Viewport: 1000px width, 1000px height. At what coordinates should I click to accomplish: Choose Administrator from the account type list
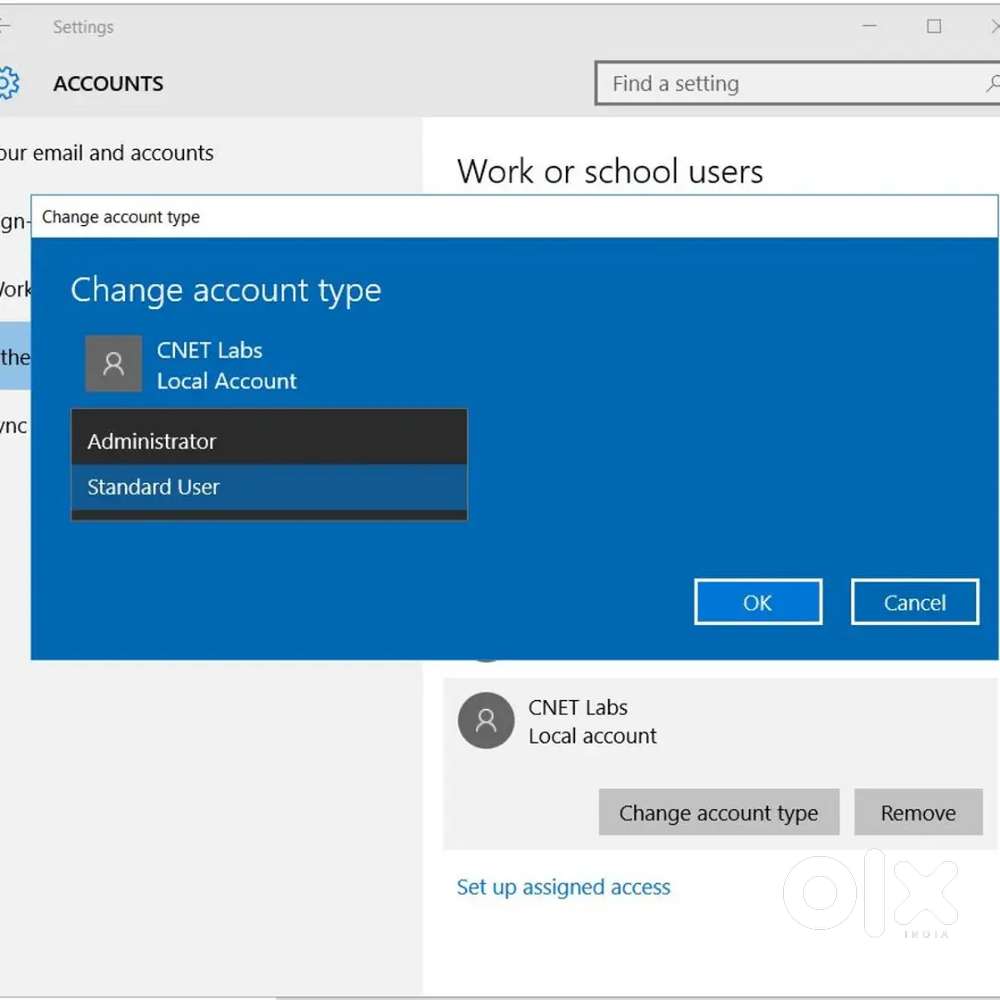pyautogui.click(x=268, y=441)
